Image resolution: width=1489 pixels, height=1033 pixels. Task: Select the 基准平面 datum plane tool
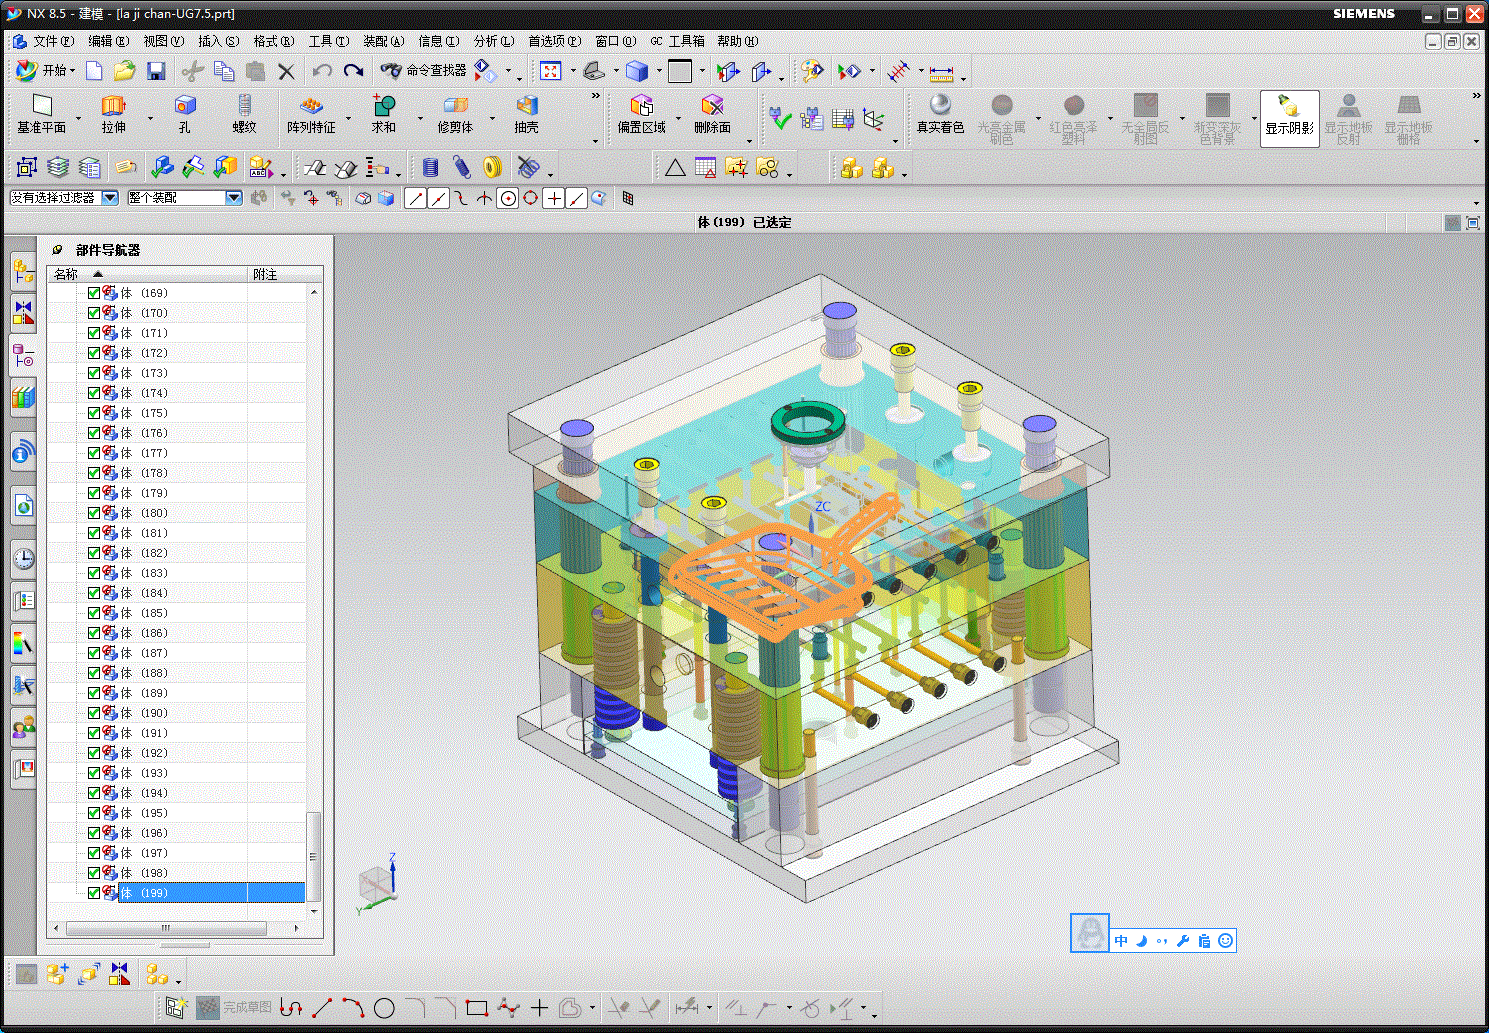[x=41, y=114]
